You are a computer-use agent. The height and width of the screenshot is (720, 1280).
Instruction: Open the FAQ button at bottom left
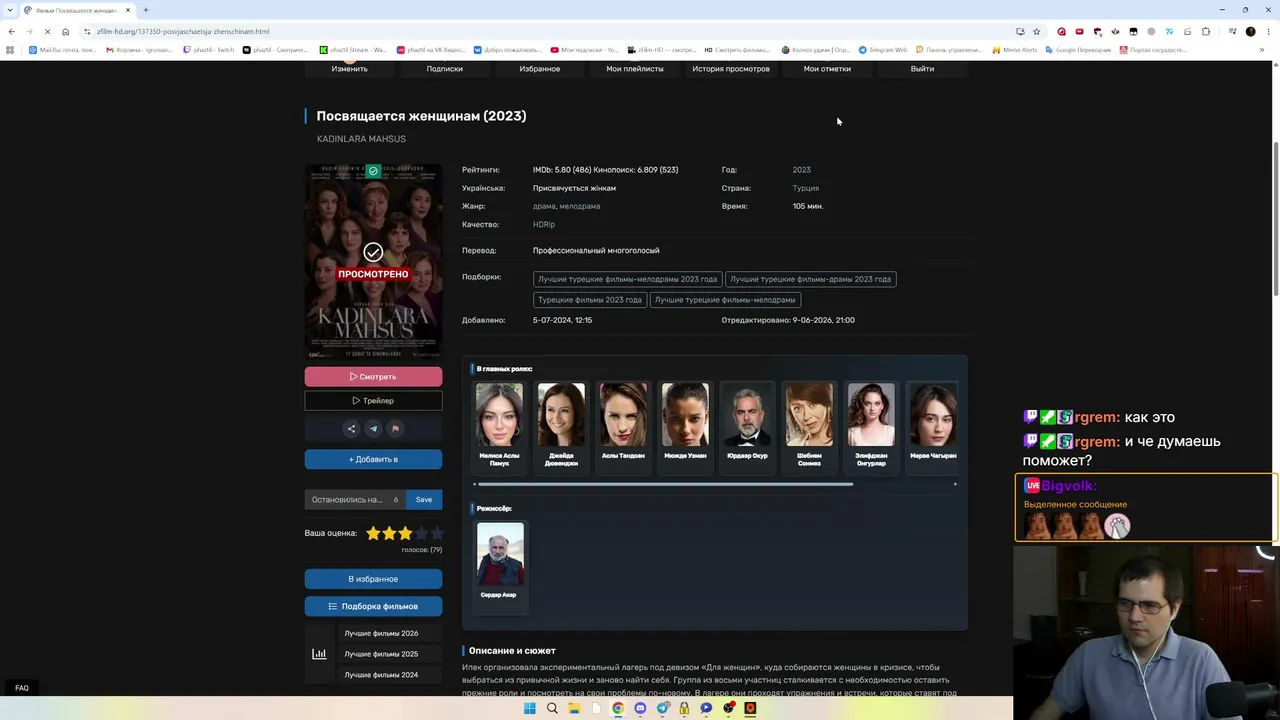click(22, 688)
